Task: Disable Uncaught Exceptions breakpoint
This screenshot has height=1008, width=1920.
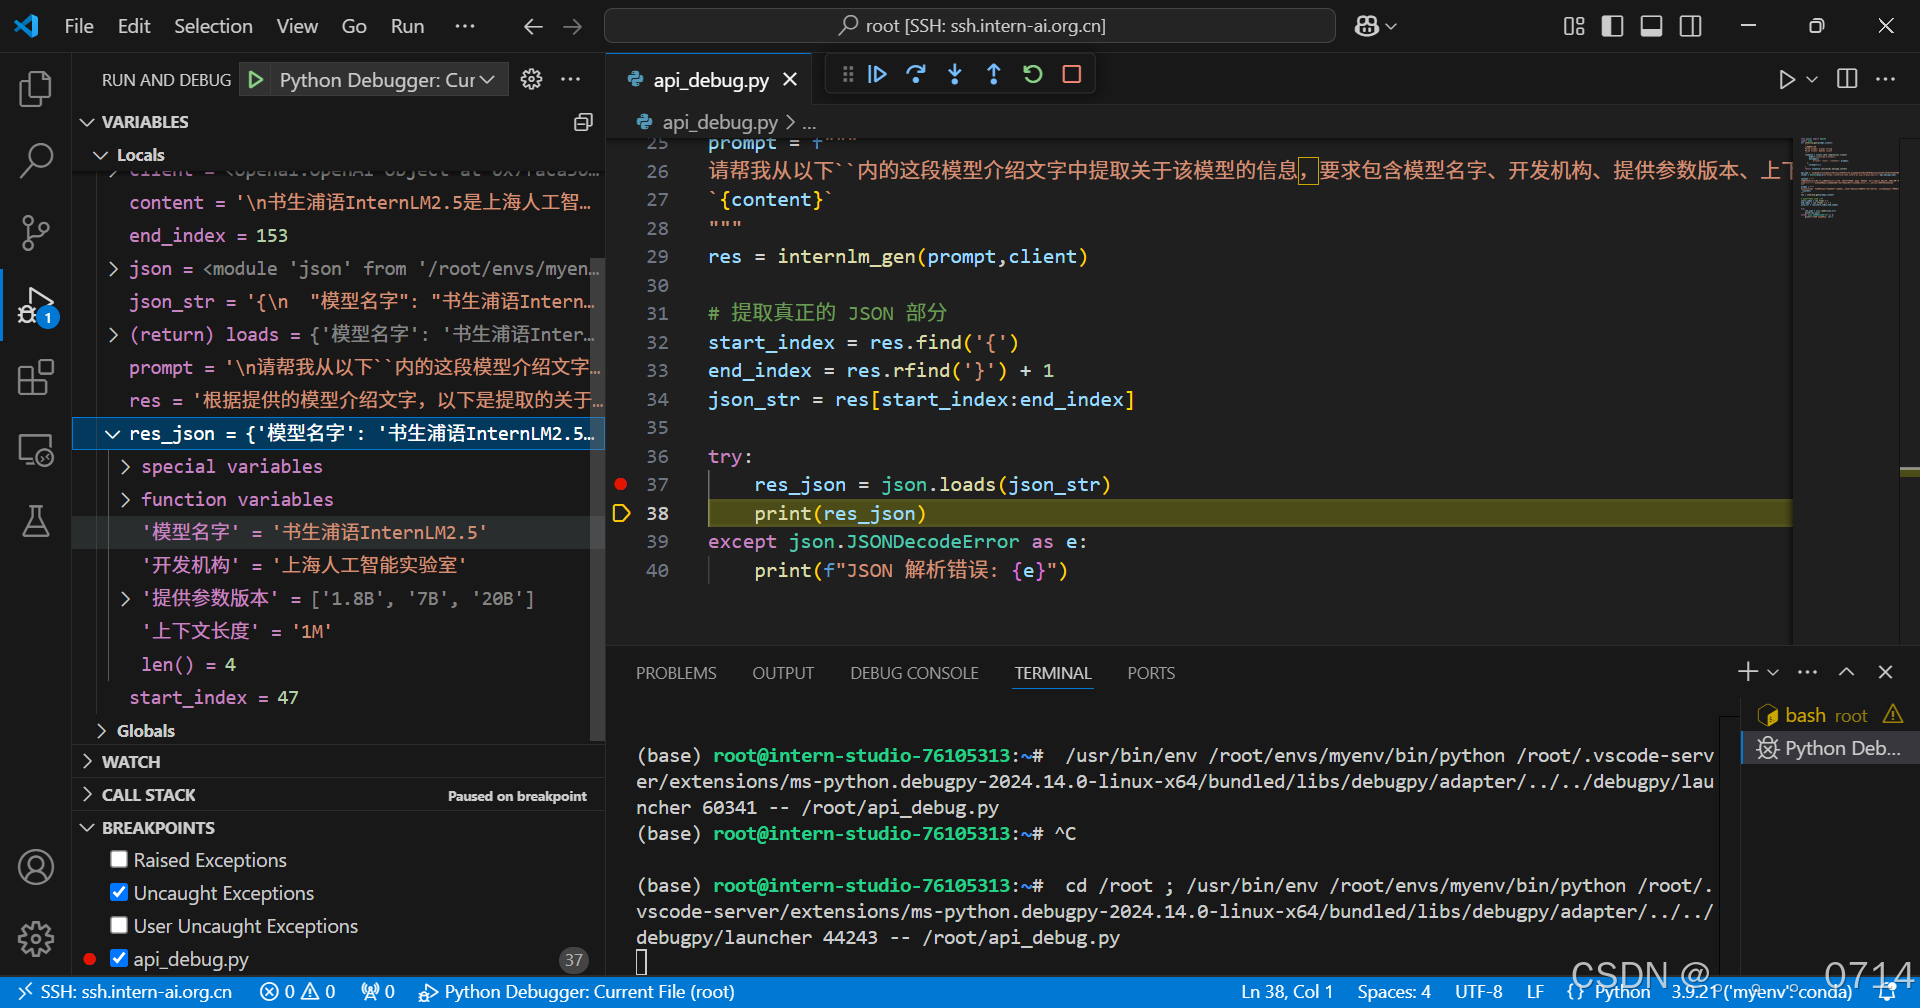Action: [x=119, y=892]
